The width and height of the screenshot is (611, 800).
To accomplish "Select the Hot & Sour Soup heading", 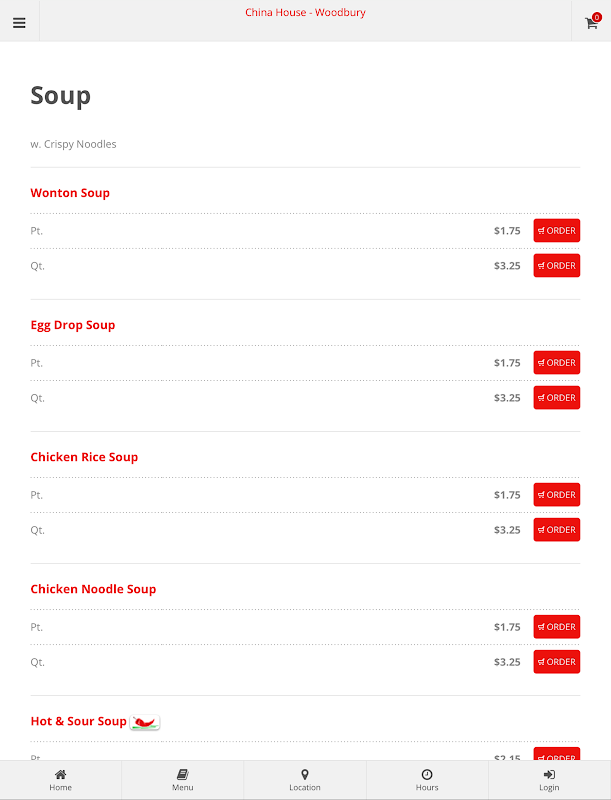I will [78, 721].
